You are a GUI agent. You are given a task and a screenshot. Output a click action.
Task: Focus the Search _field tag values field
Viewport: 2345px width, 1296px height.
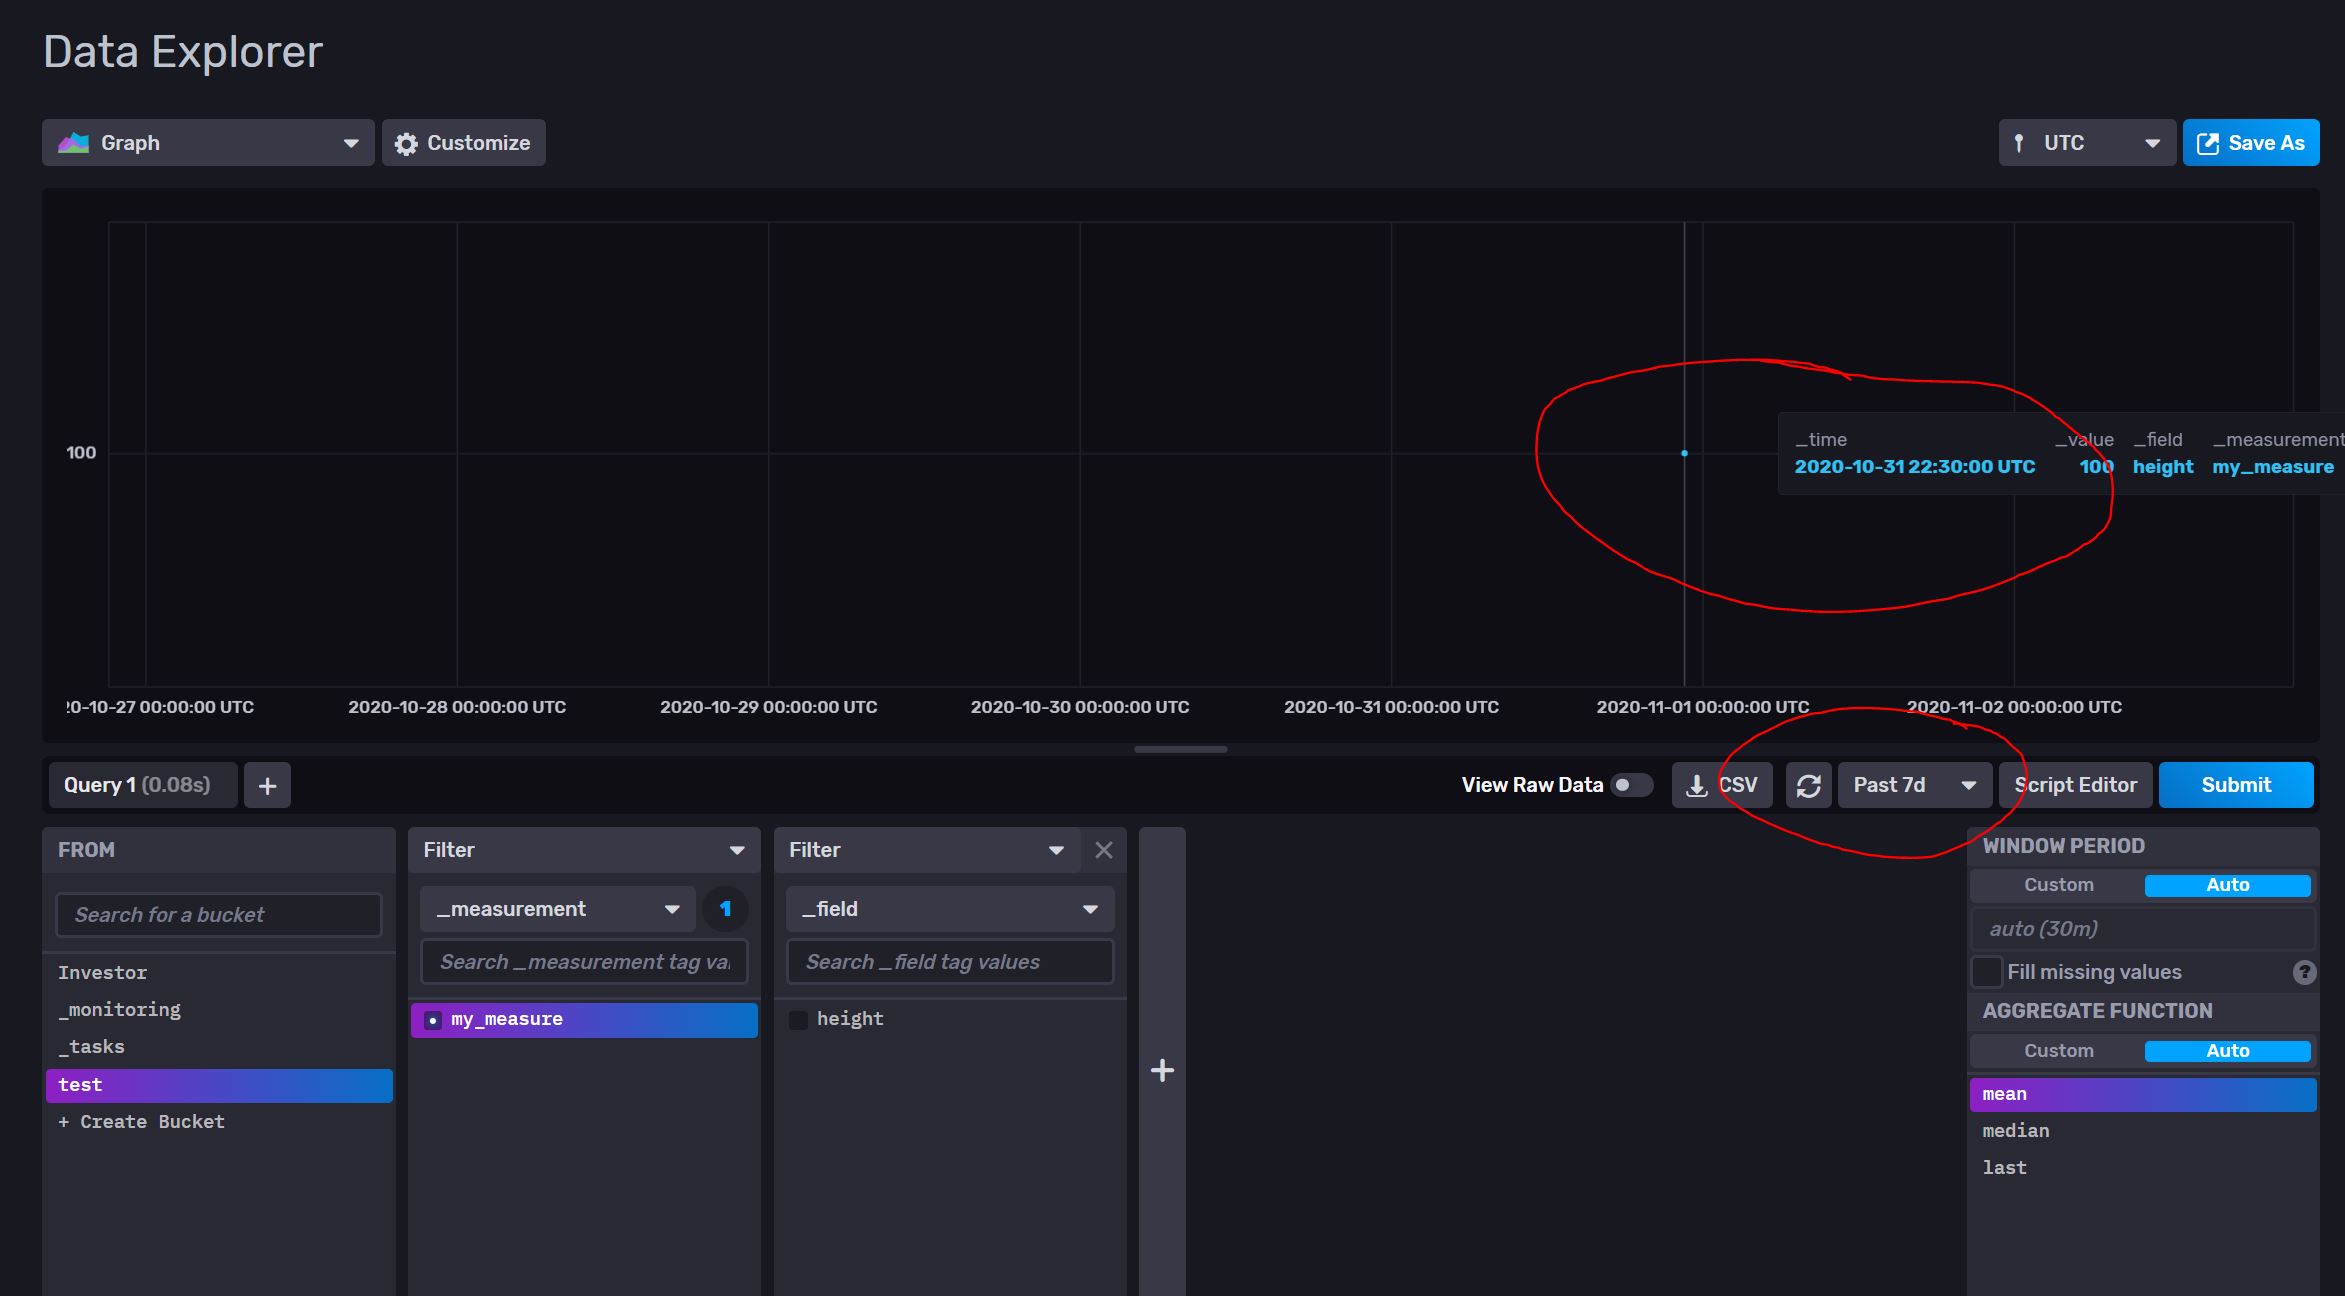[950, 962]
